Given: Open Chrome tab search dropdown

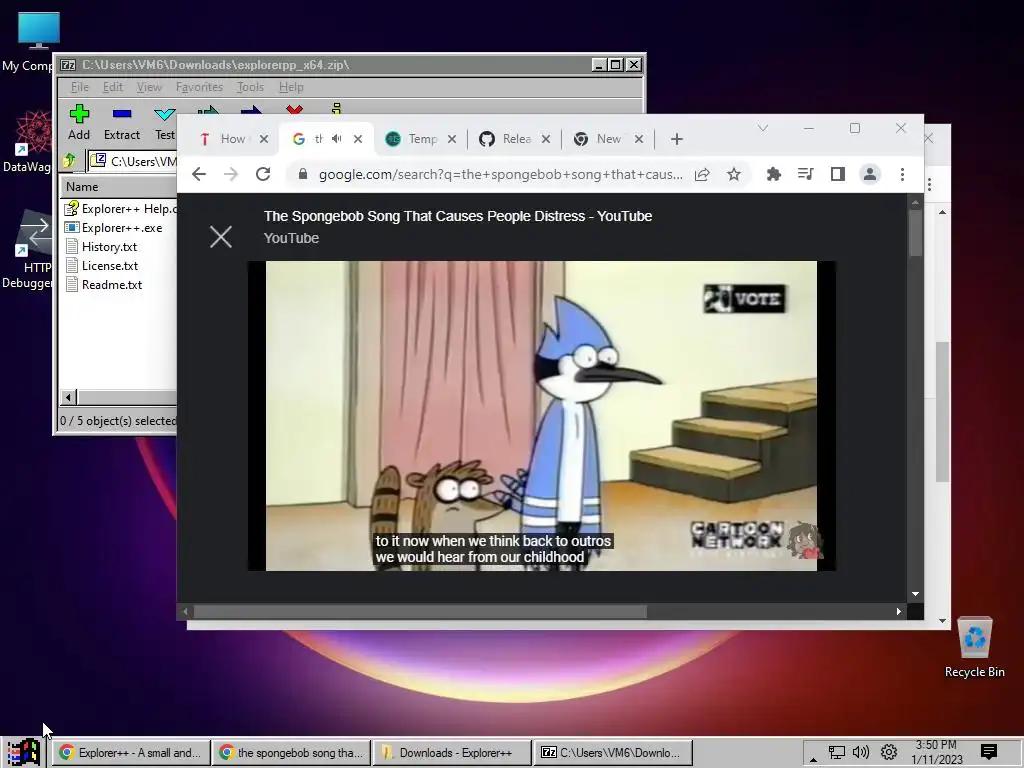Looking at the screenshot, I should [x=763, y=128].
